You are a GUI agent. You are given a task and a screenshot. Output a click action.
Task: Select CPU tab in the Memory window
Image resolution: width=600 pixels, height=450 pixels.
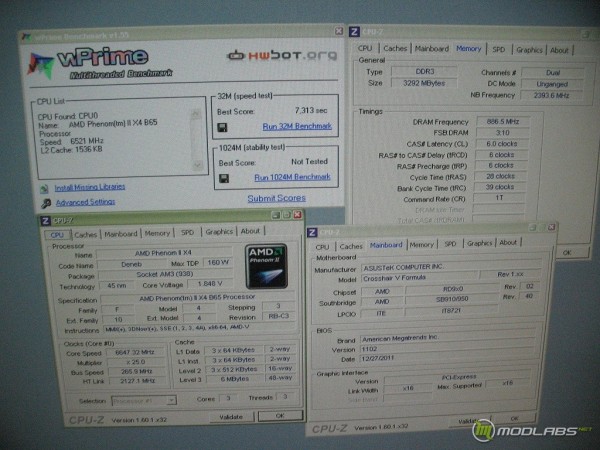[365, 48]
